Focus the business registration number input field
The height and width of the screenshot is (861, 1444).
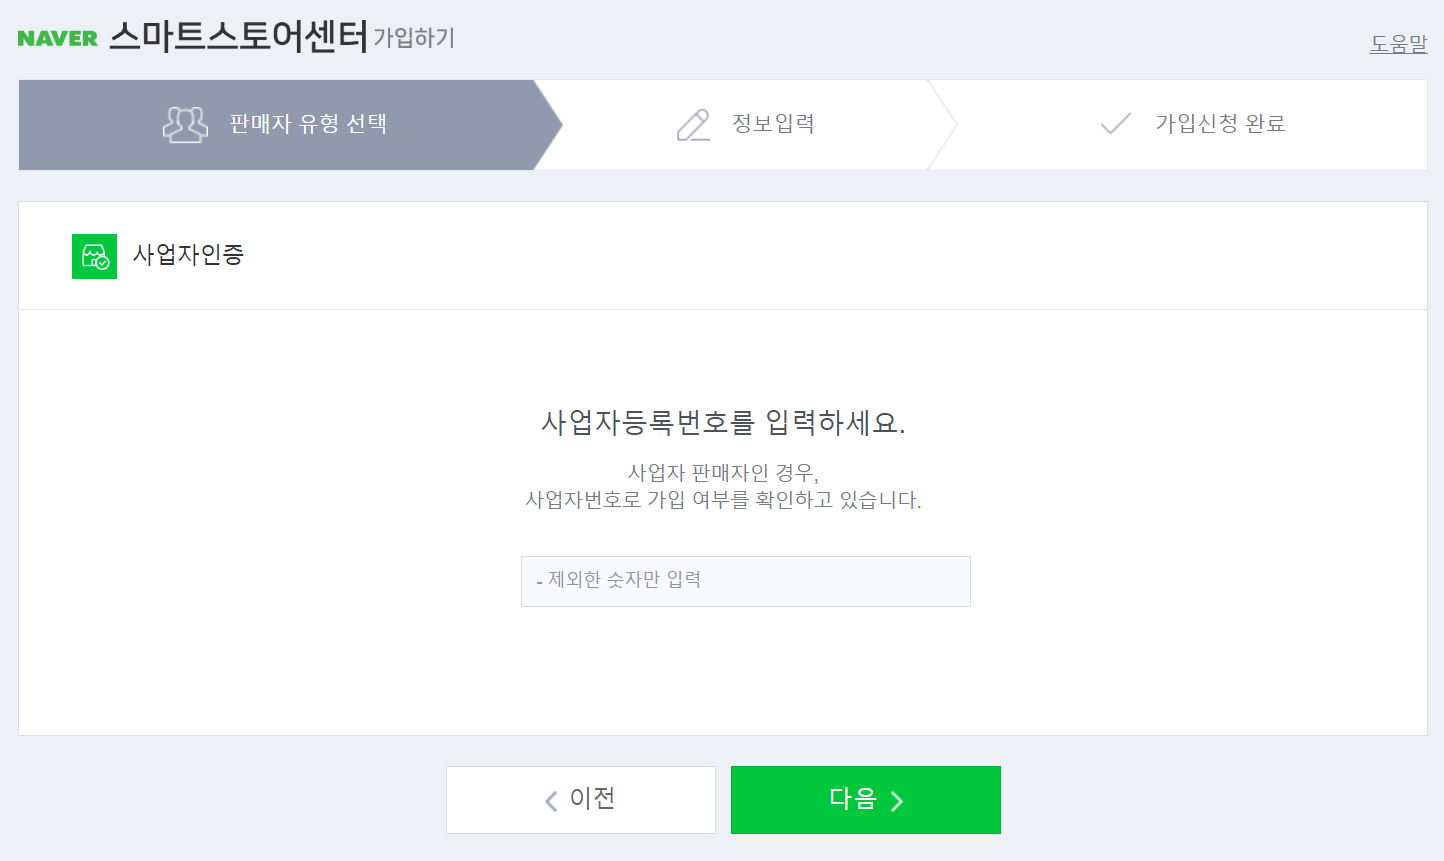[x=746, y=581]
